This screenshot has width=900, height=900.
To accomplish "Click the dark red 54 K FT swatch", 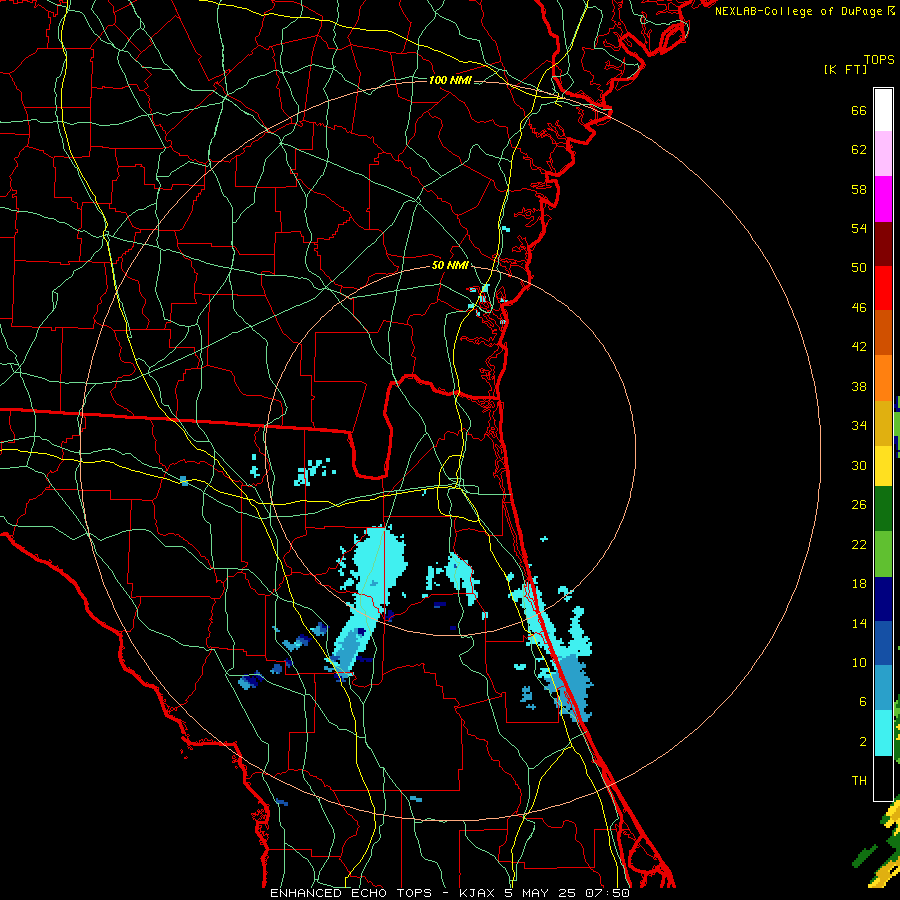I will pyautogui.click(x=883, y=244).
